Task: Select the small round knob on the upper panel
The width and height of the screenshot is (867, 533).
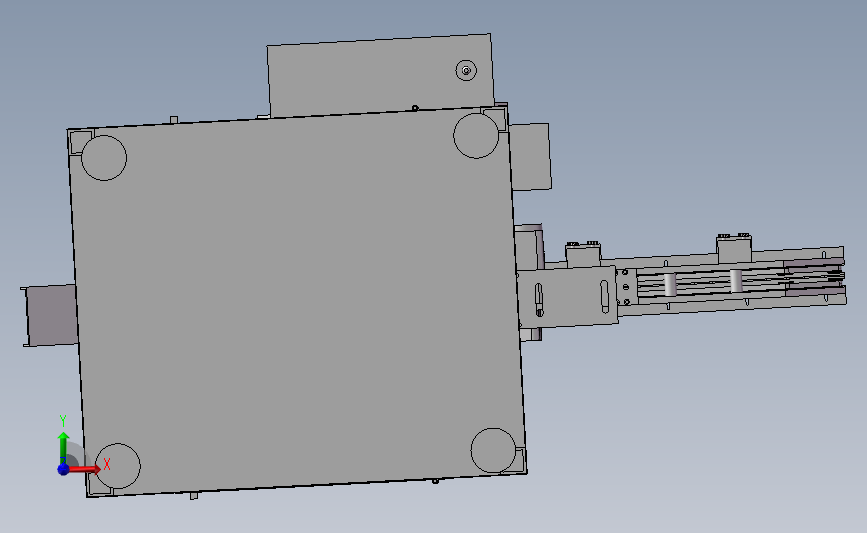Action: coord(466,70)
